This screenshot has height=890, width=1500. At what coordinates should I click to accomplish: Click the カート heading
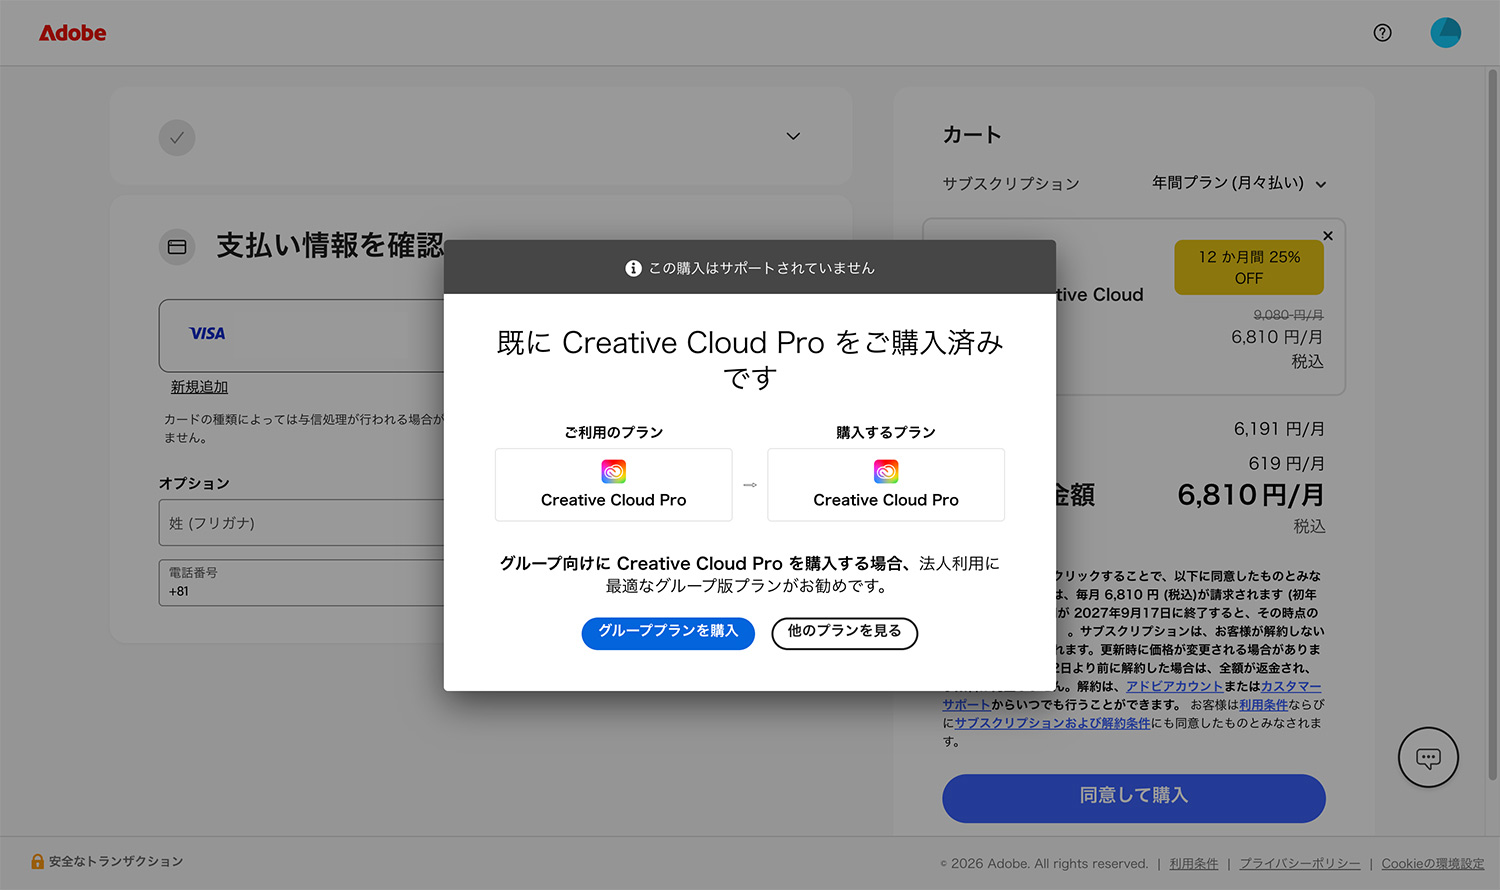pyautogui.click(x=972, y=135)
